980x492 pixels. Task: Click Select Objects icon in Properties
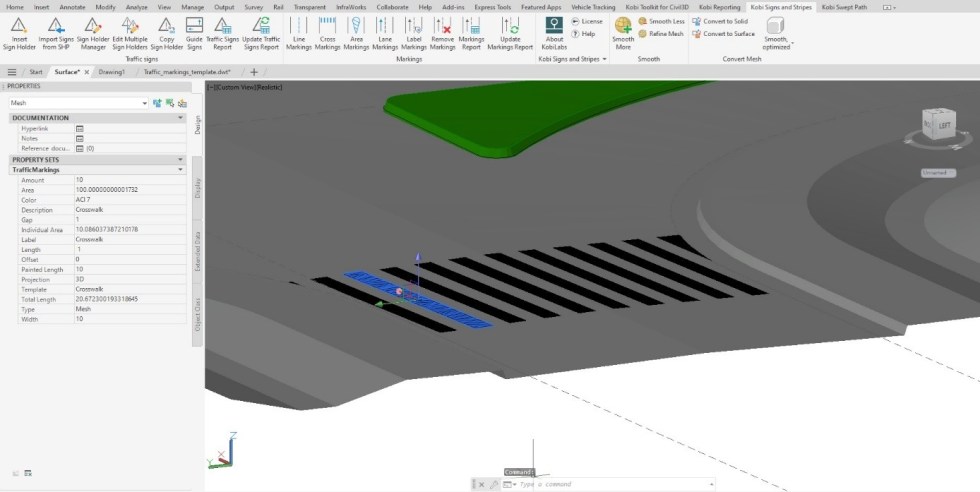pyautogui.click(x=169, y=103)
